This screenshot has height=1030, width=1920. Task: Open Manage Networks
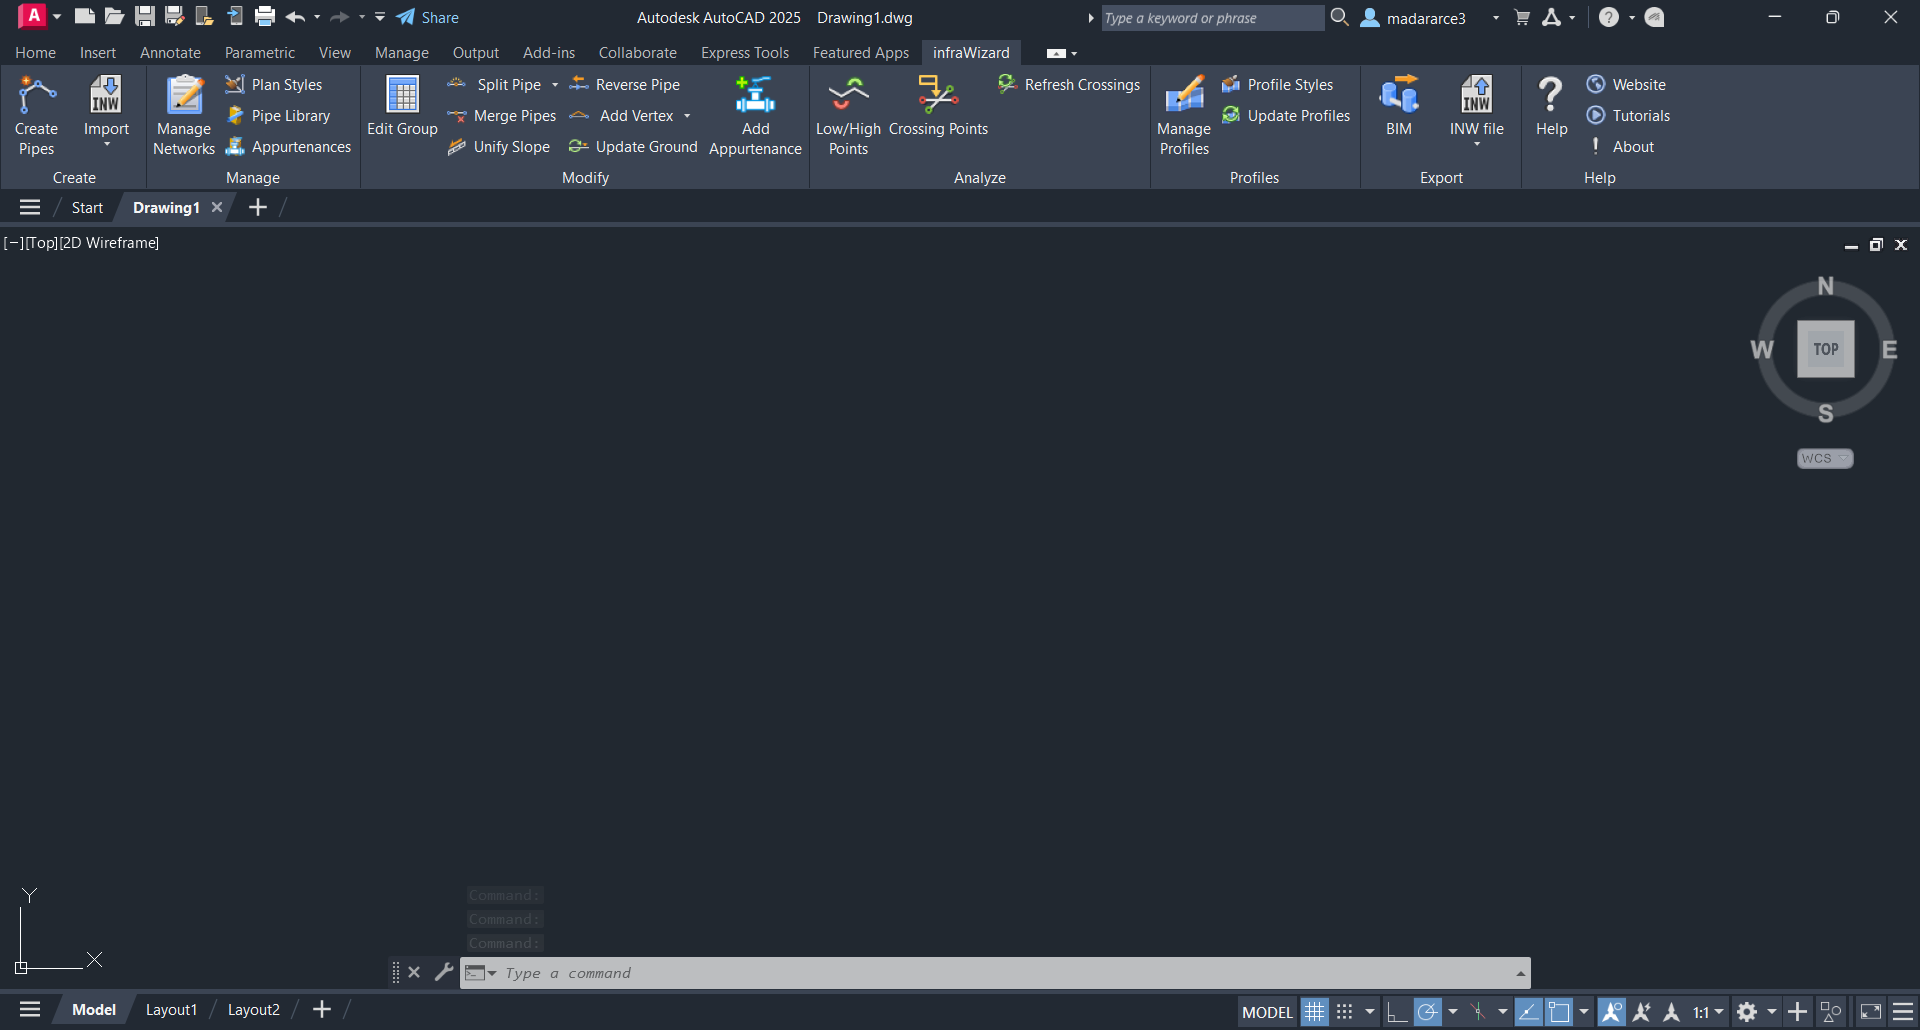[184, 115]
